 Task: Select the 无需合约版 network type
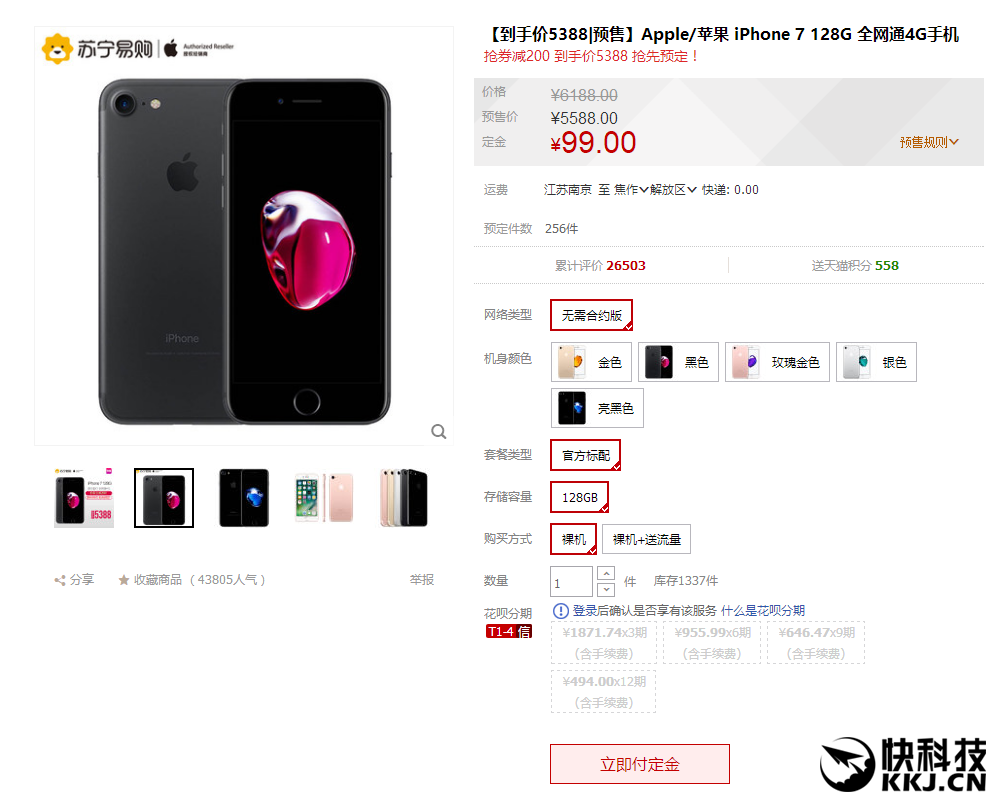pyautogui.click(x=591, y=315)
